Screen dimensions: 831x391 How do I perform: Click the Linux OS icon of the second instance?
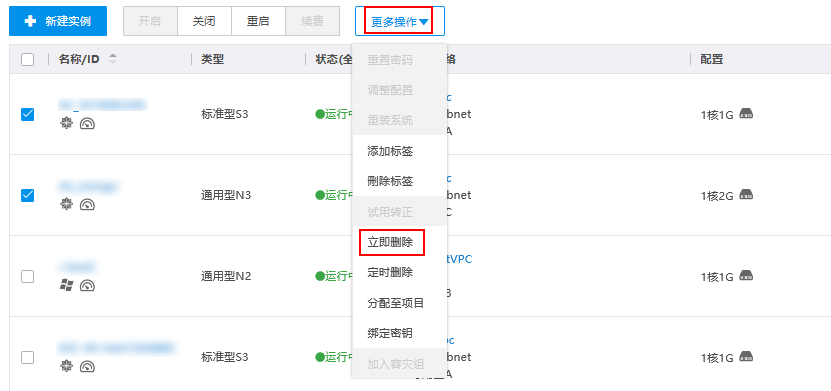point(66,205)
